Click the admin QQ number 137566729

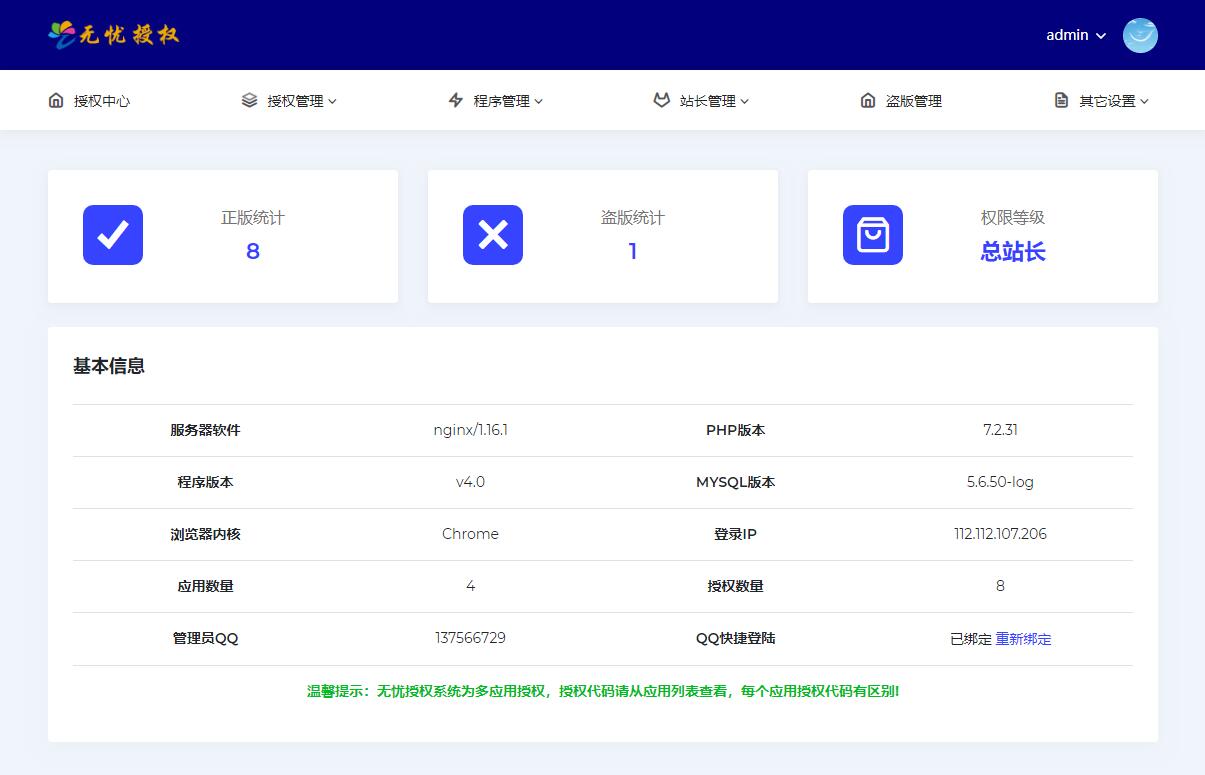click(x=470, y=638)
